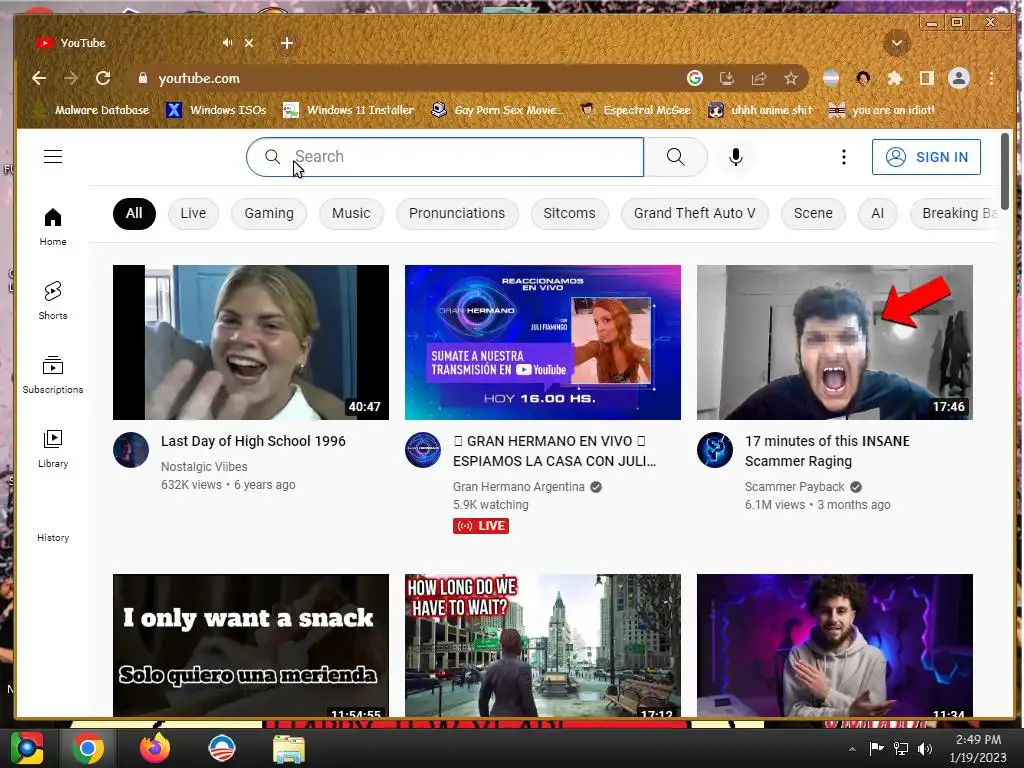Open History in the sidebar

click(53, 537)
